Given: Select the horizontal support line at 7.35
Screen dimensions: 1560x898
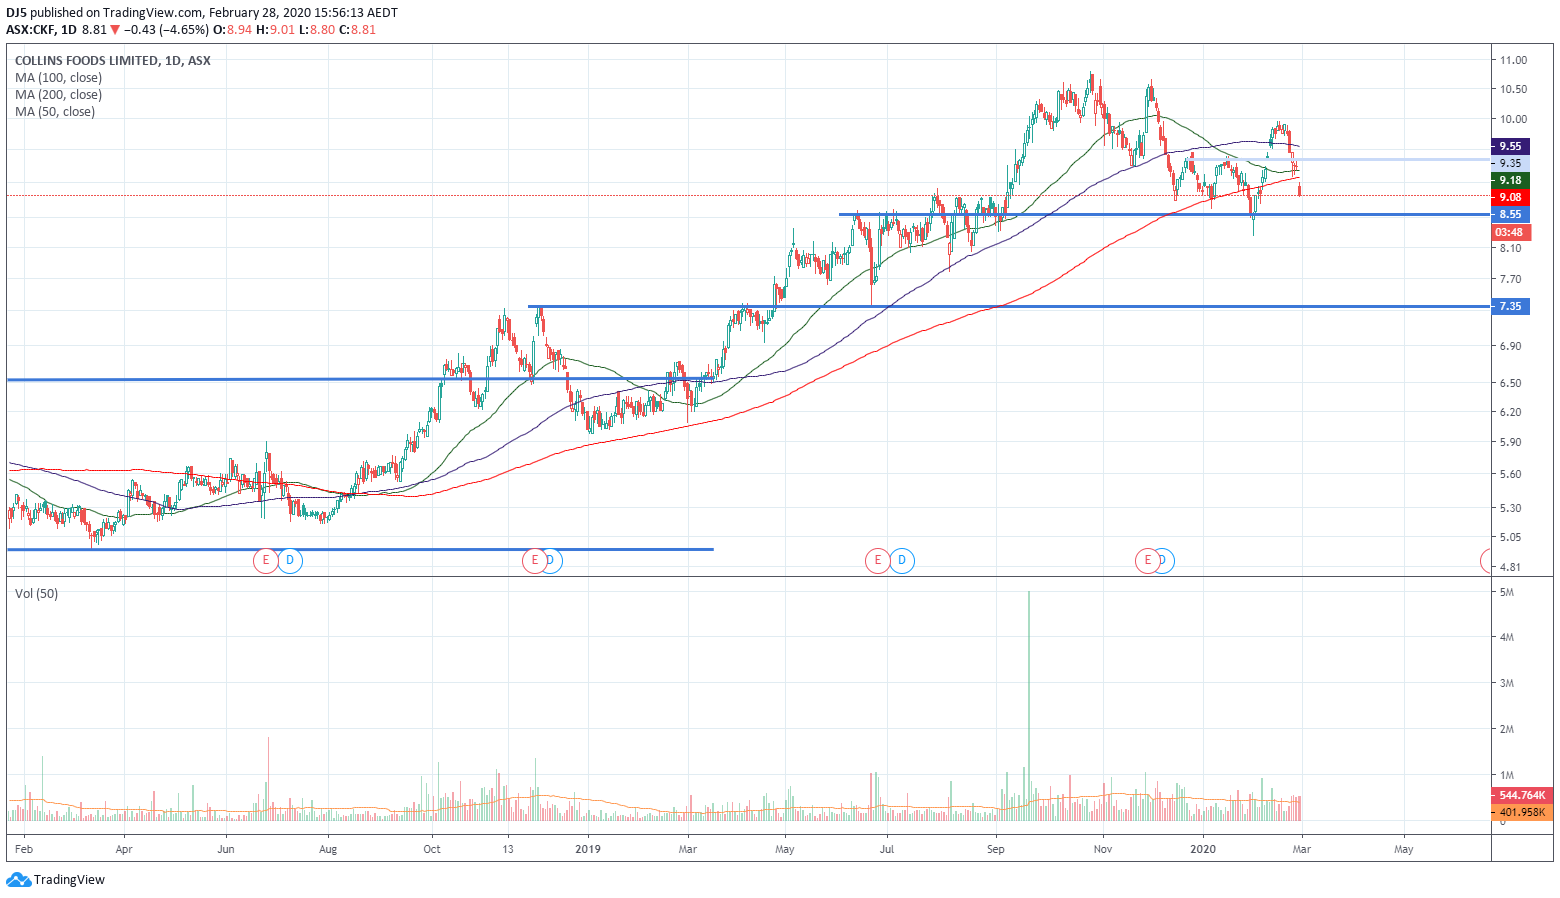Looking at the screenshot, I should pyautogui.click(x=1010, y=306).
